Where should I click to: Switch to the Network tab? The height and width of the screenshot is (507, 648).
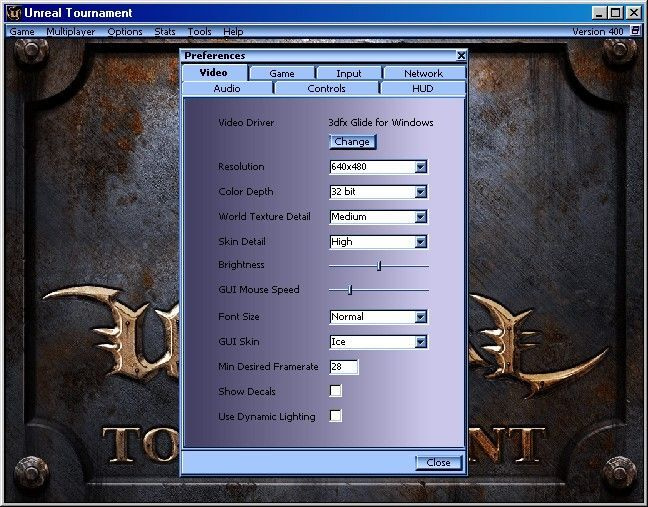pyautogui.click(x=424, y=74)
